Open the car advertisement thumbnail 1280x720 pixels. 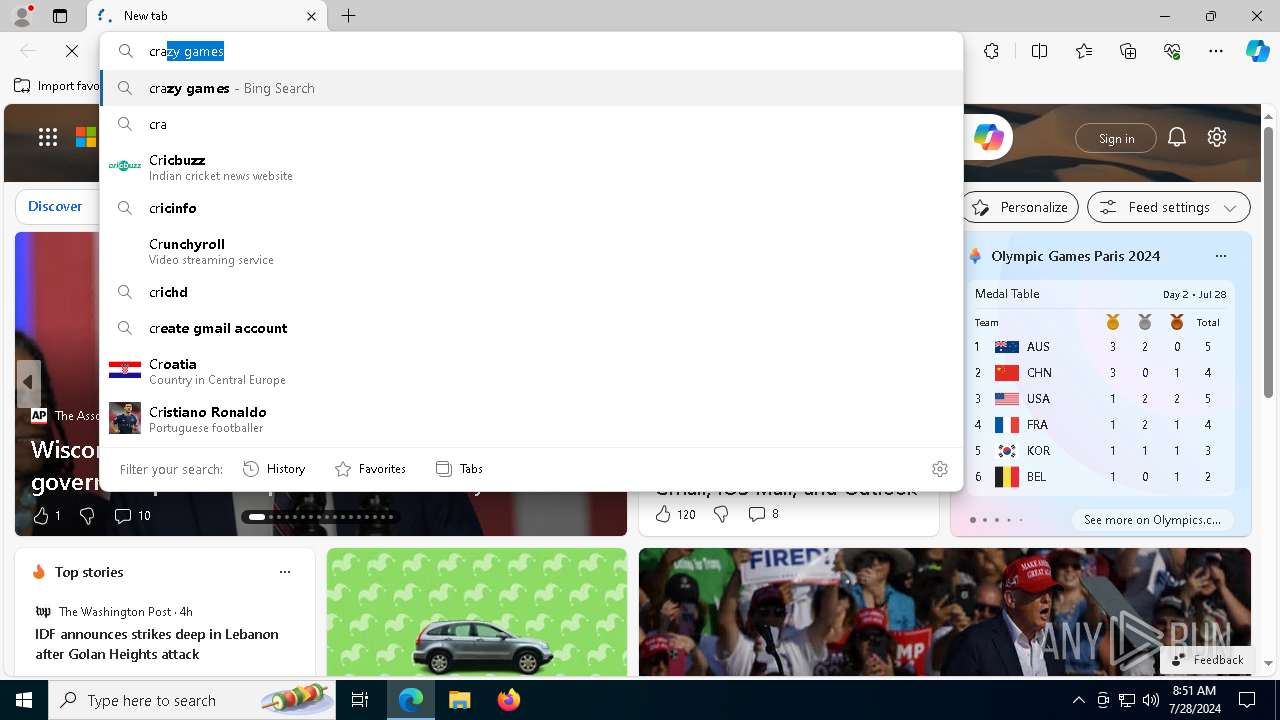(x=477, y=613)
